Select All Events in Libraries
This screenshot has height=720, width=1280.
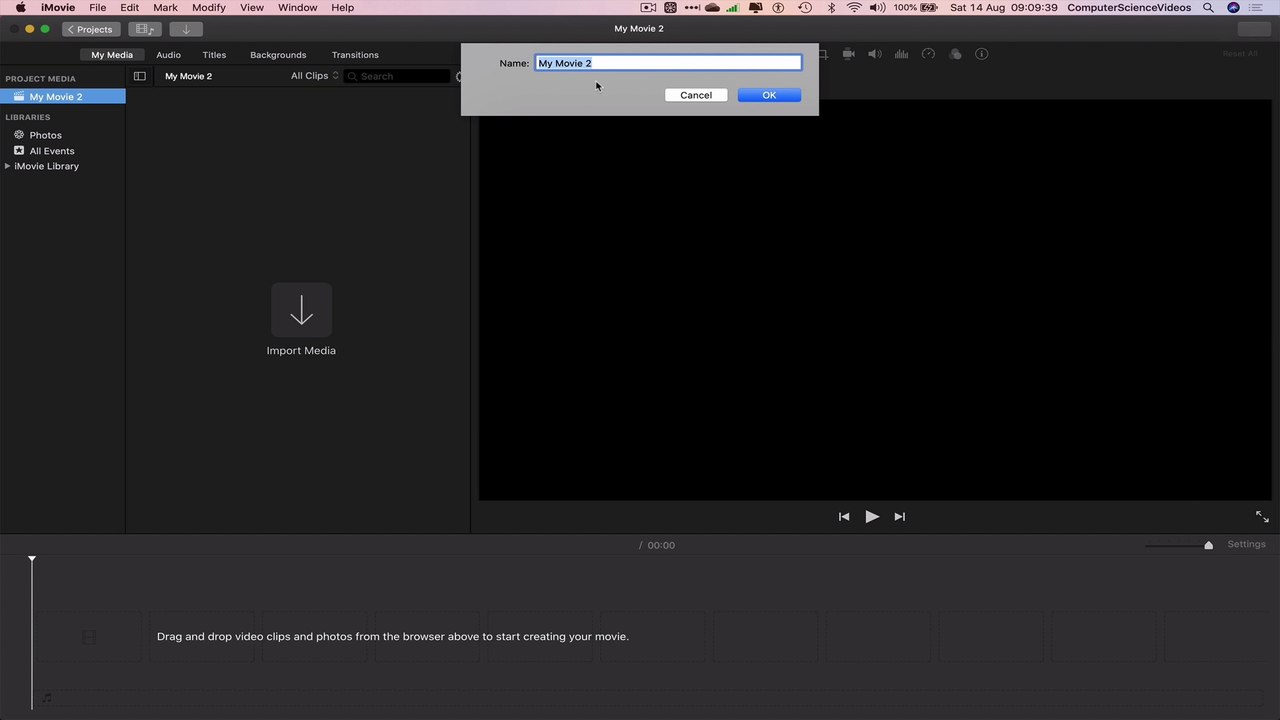[52, 151]
